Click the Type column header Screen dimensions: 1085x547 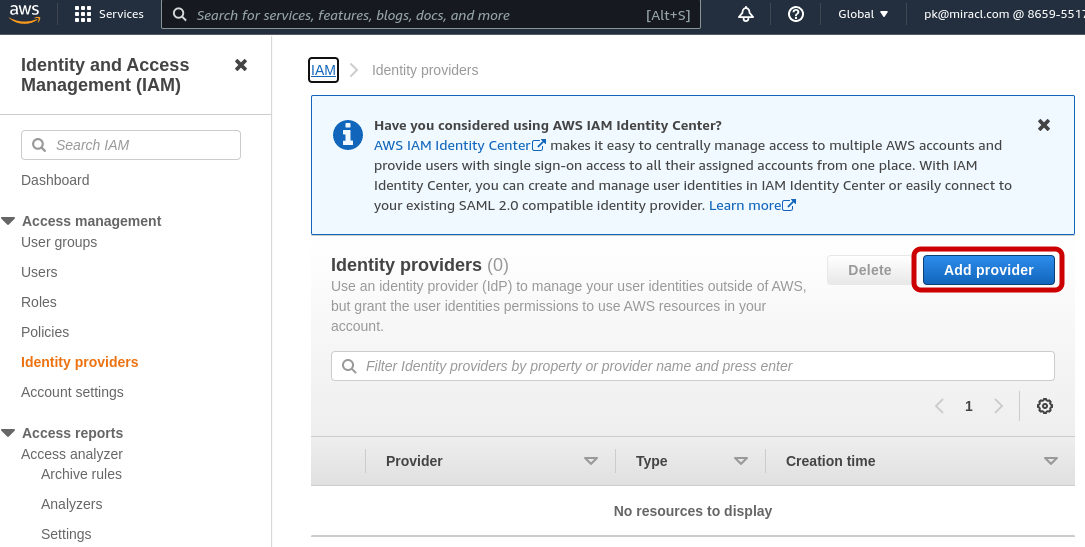651,461
